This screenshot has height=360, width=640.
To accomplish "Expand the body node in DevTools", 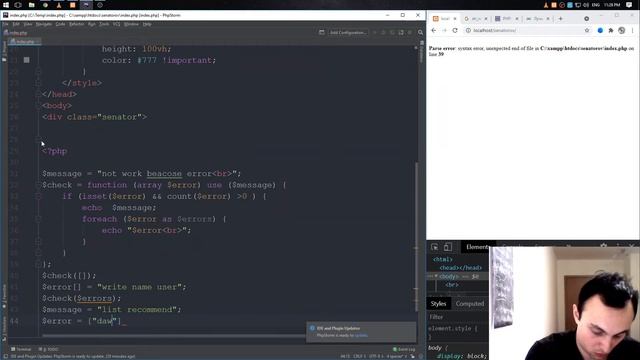I will point(436,276).
